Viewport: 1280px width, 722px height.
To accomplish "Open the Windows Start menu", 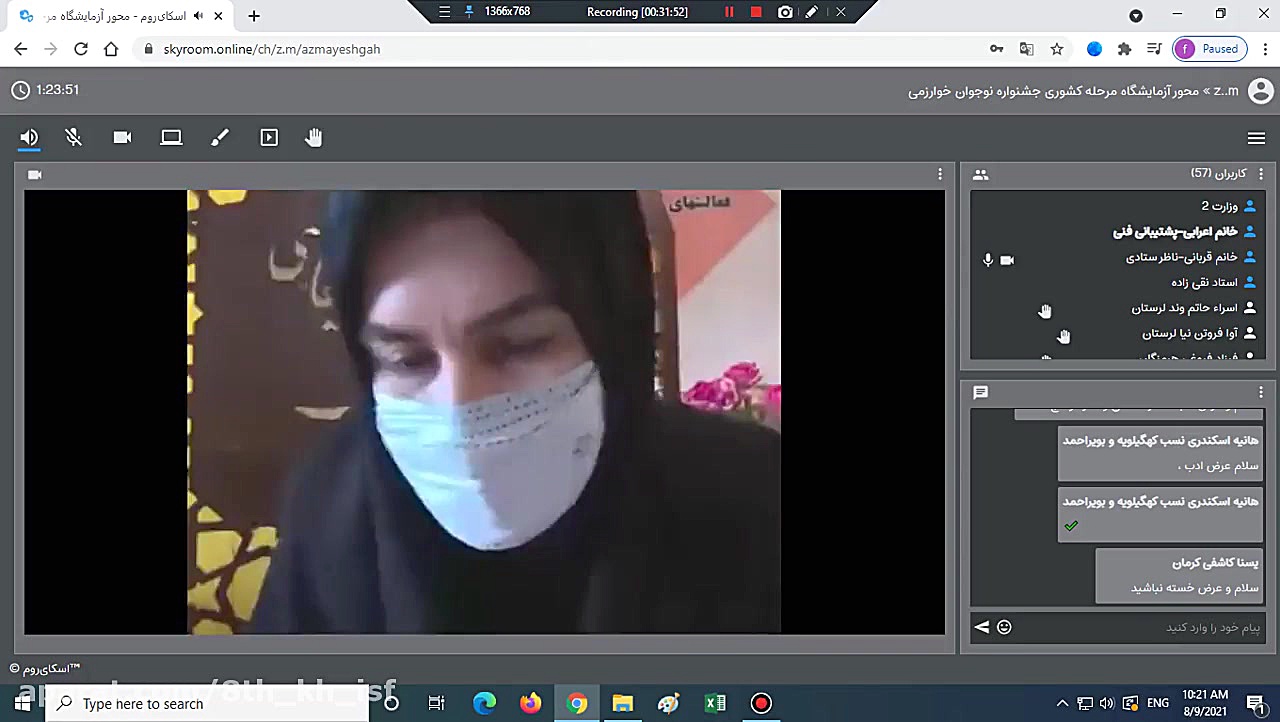I will point(22,704).
